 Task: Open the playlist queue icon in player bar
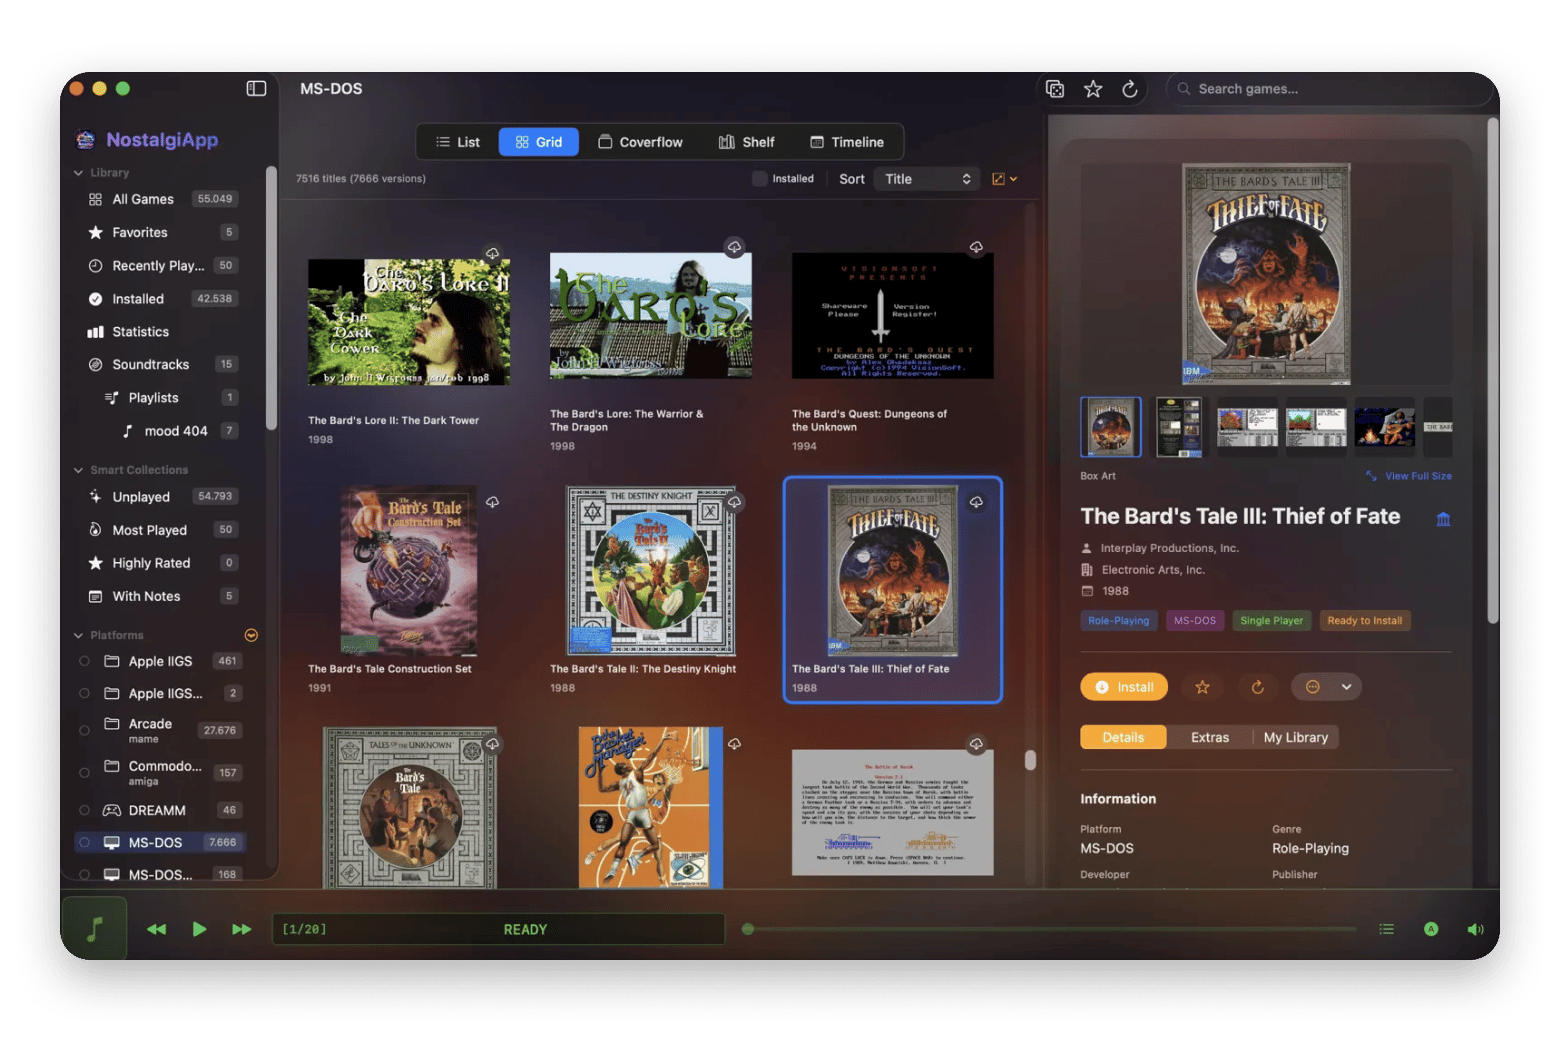pyautogui.click(x=1386, y=929)
